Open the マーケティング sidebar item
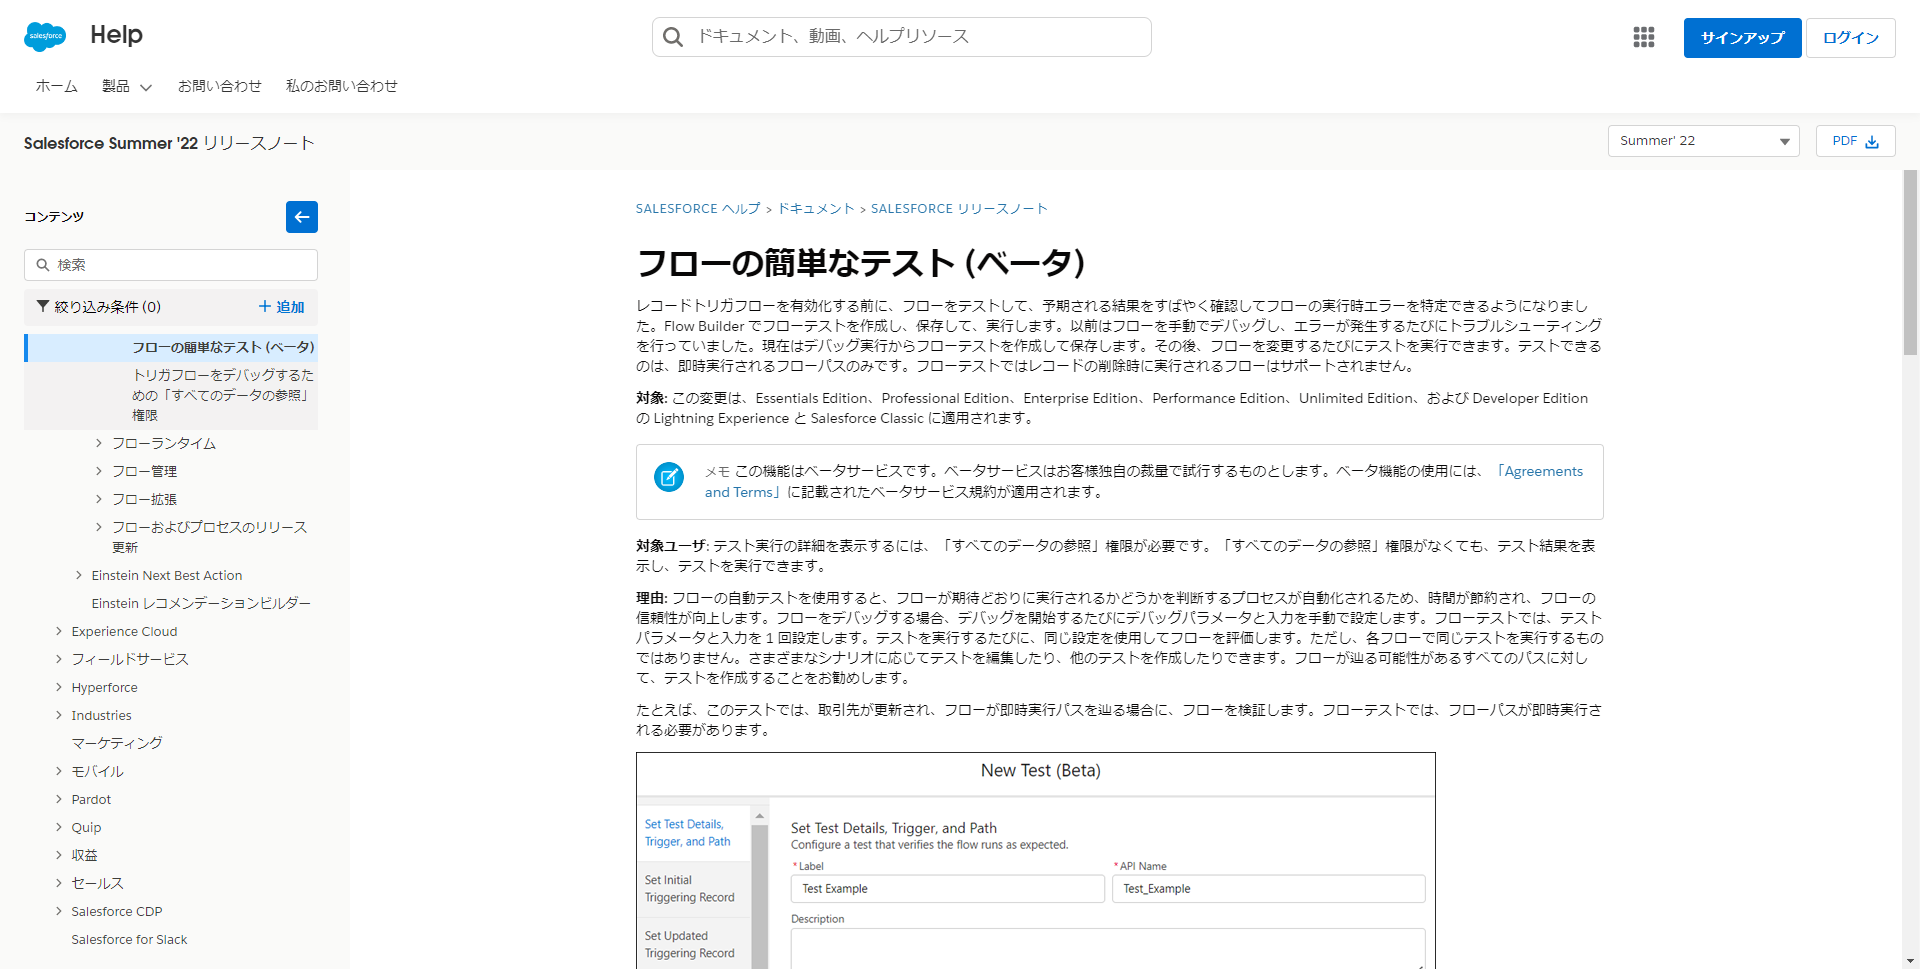The width and height of the screenshot is (1920, 969). [117, 743]
